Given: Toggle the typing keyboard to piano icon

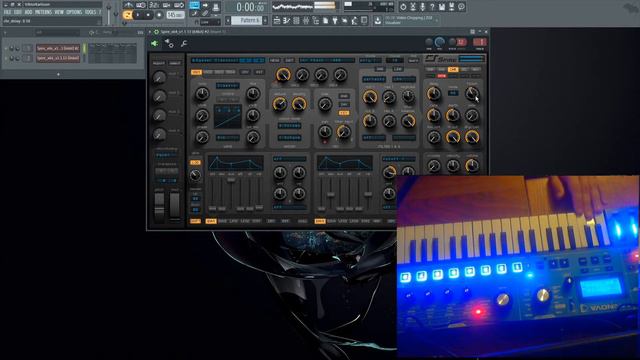Looking at the screenshot, I should pos(194,6).
